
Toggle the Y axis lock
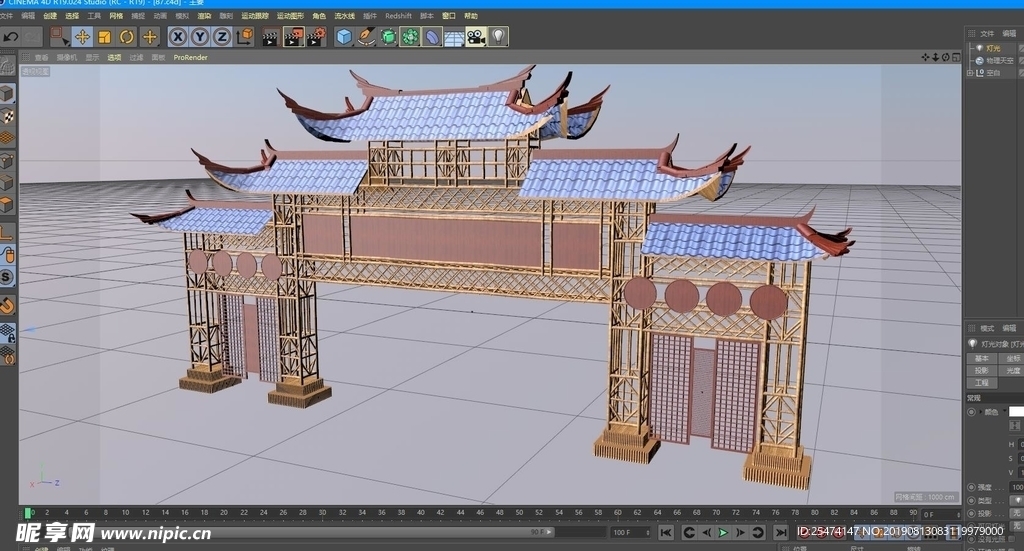click(x=200, y=37)
